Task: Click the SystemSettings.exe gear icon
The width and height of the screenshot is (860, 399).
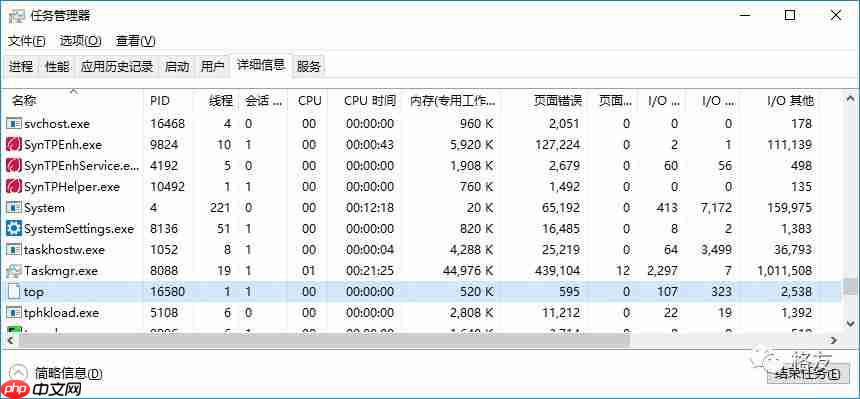Action: (13, 228)
